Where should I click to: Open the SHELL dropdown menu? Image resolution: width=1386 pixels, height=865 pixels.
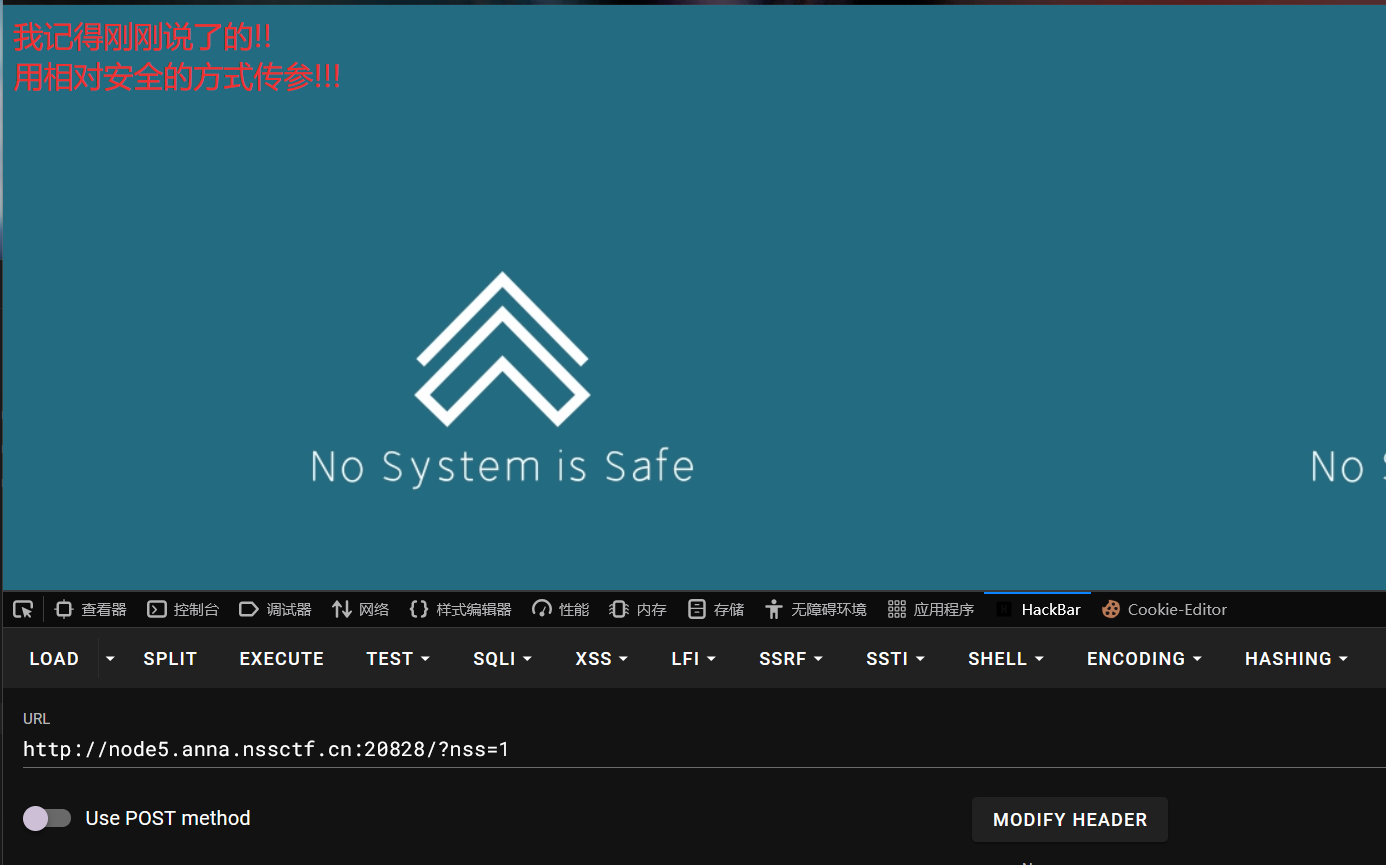(x=1006, y=659)
